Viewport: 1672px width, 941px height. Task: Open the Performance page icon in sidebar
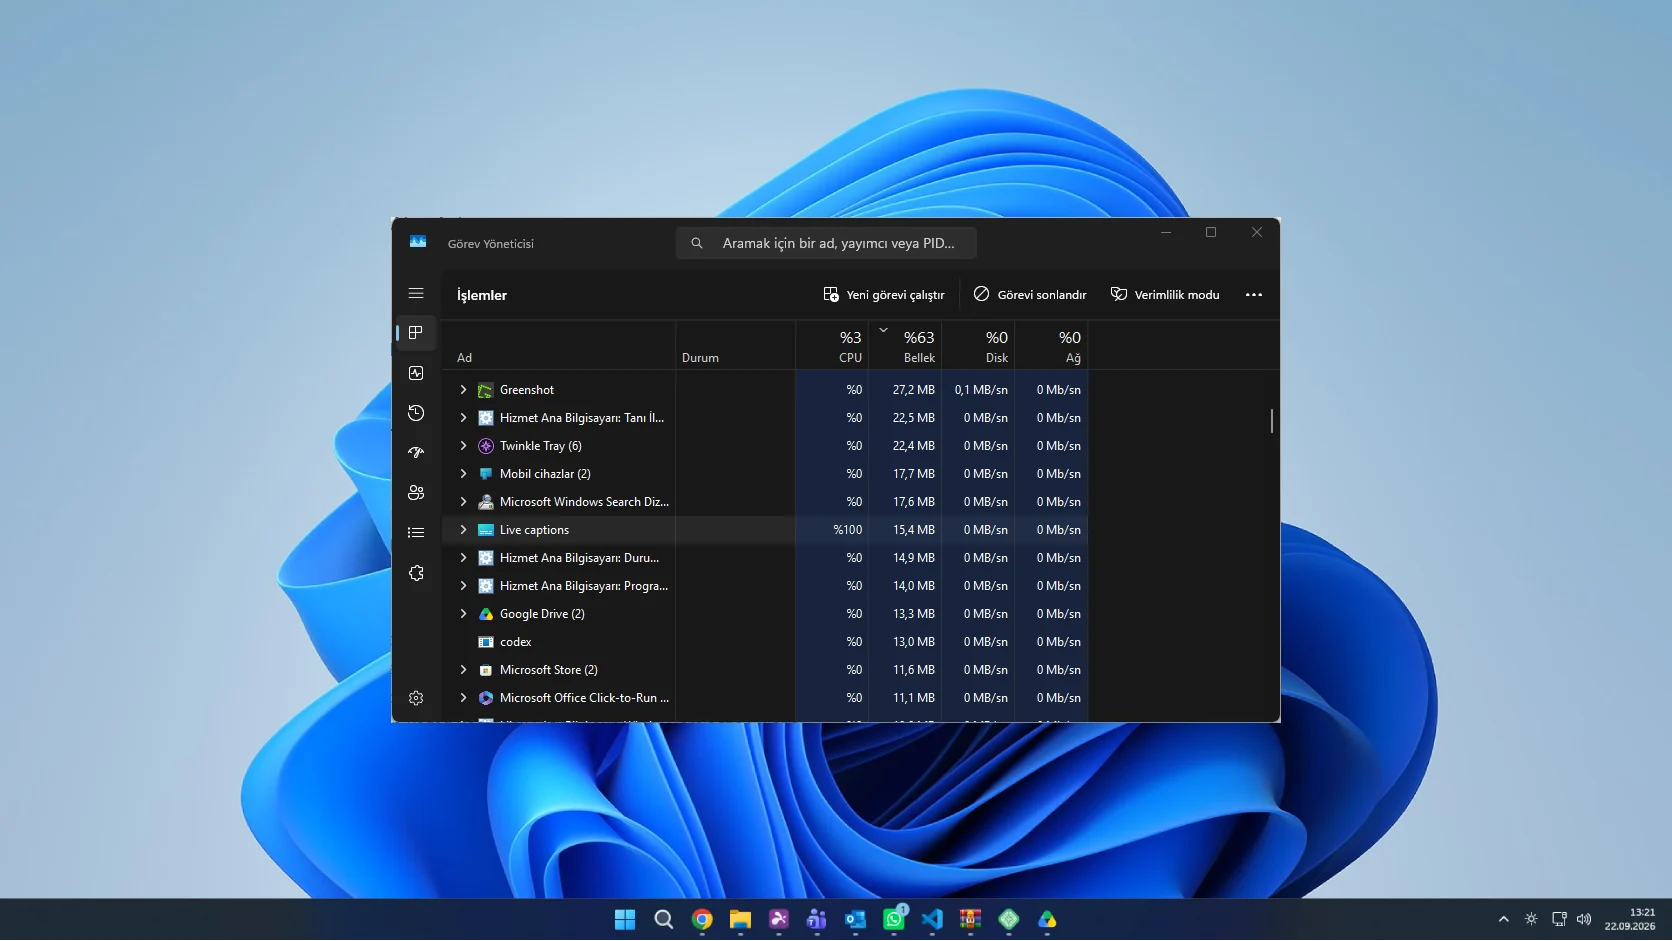(x=416, y=373)
